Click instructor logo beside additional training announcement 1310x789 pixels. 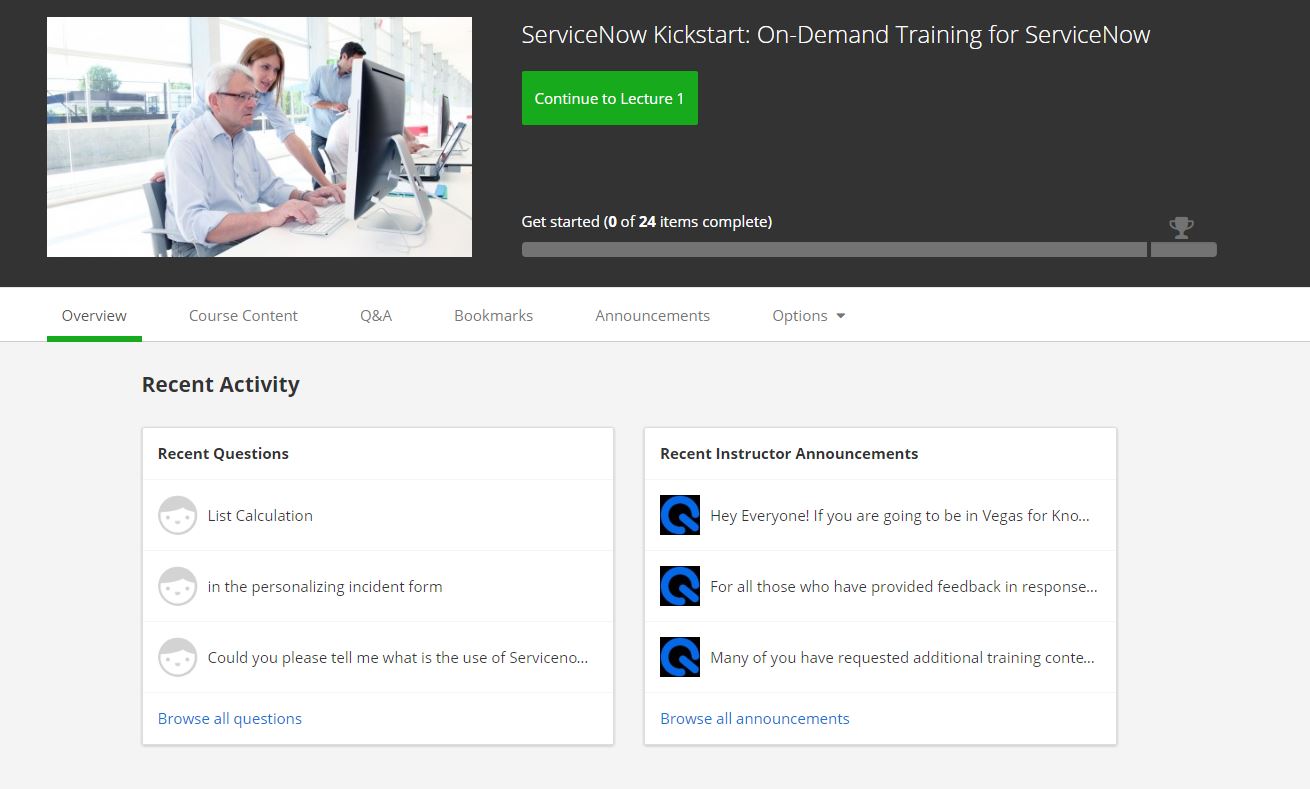680,657
